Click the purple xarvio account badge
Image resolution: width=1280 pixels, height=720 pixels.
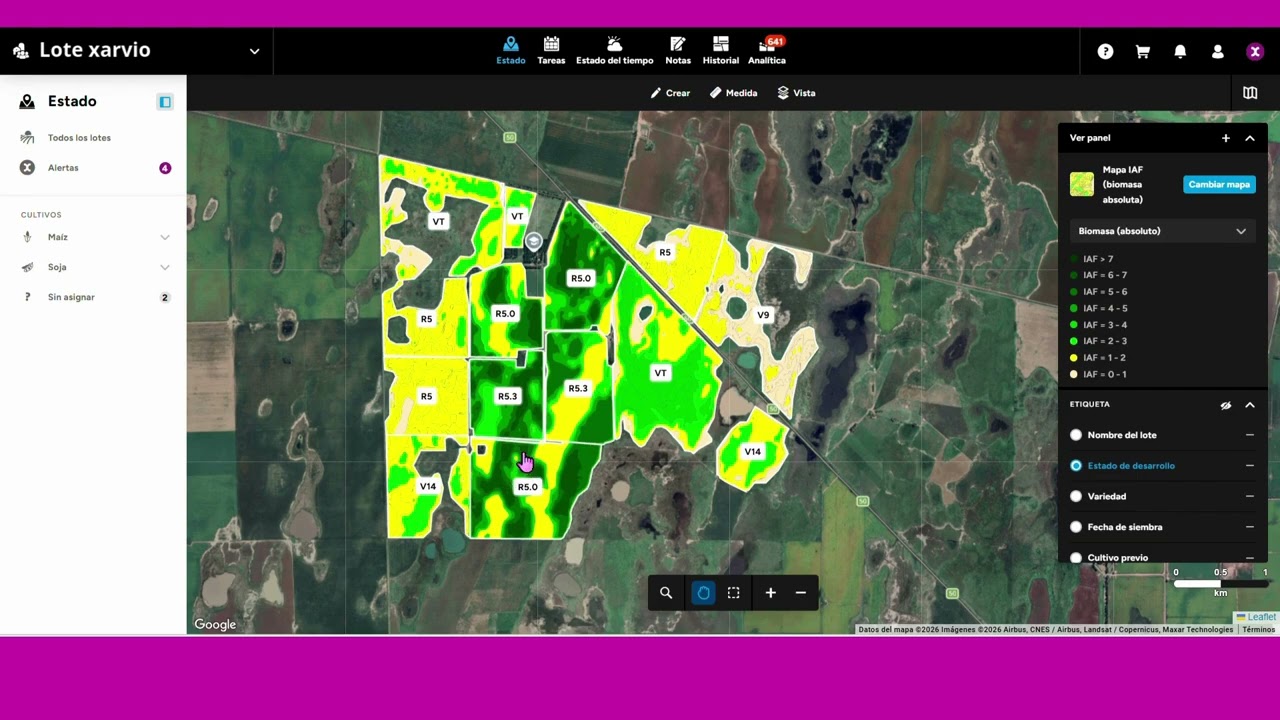coord(1255,52)
